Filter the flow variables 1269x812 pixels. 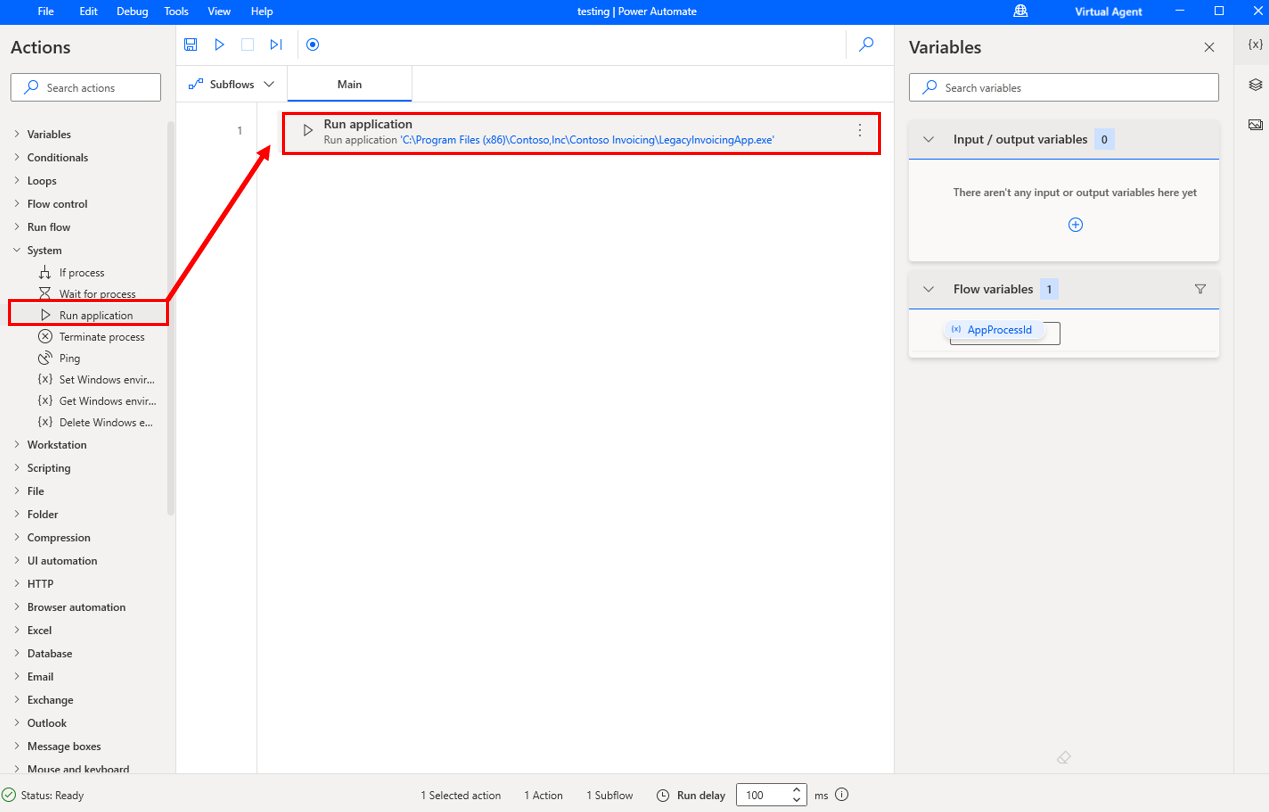(x=1201, y=289)
